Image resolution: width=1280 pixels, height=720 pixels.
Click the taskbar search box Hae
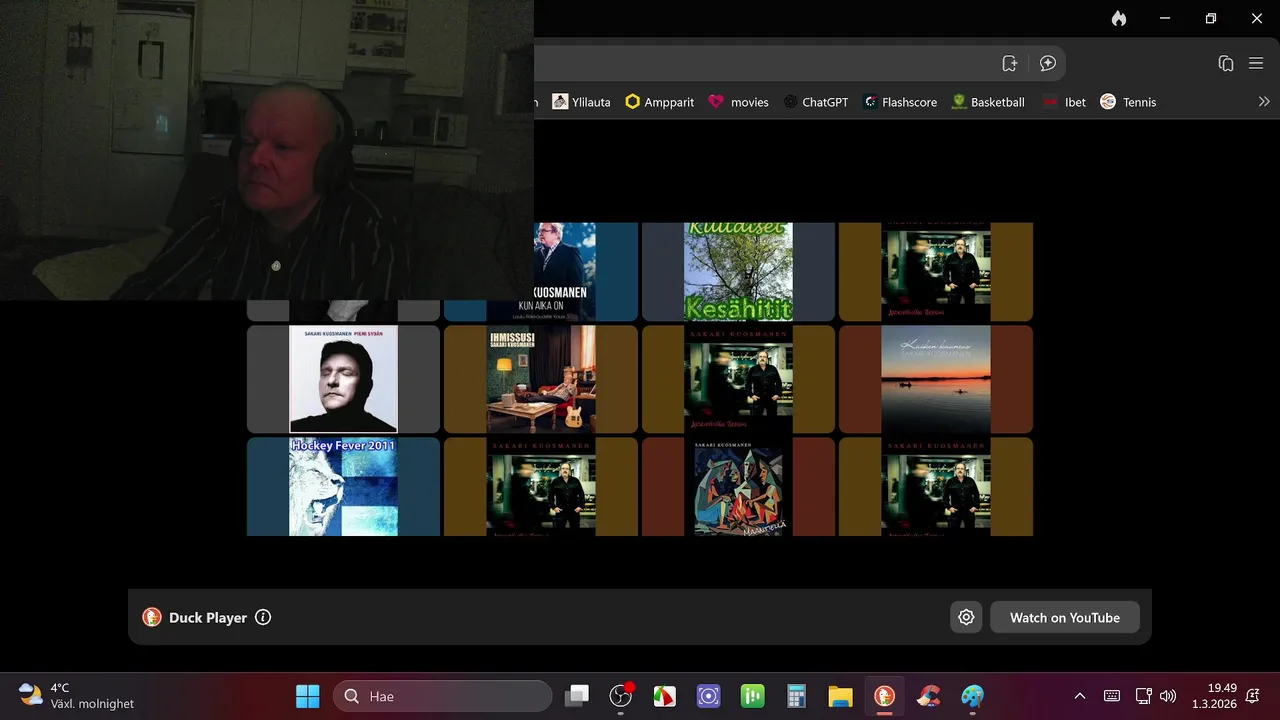[442, 696]
